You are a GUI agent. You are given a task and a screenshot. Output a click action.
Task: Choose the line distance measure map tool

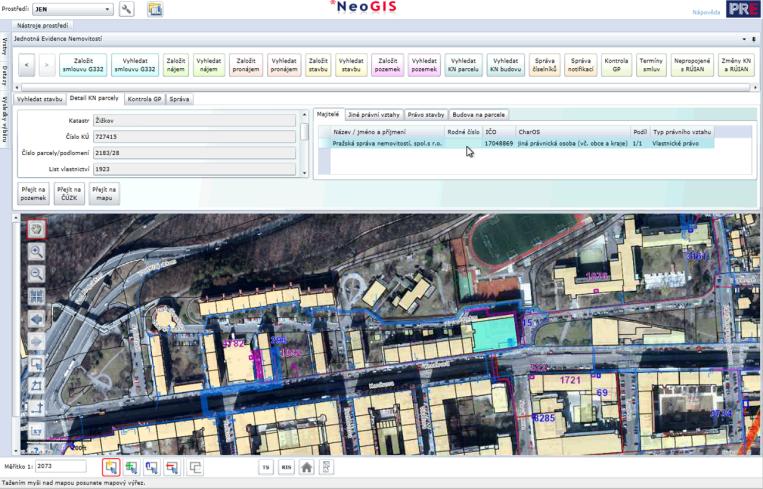(36, 408)
